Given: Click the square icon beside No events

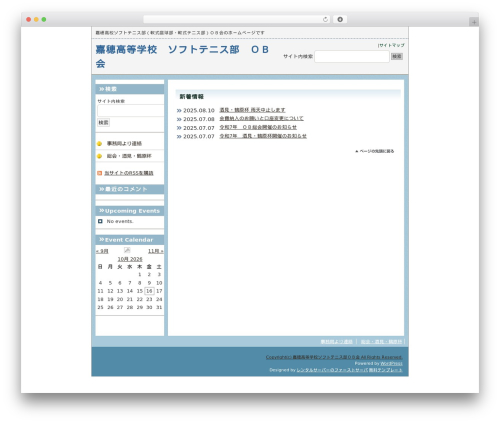Looking at the screenshot, I should (100, 221).
